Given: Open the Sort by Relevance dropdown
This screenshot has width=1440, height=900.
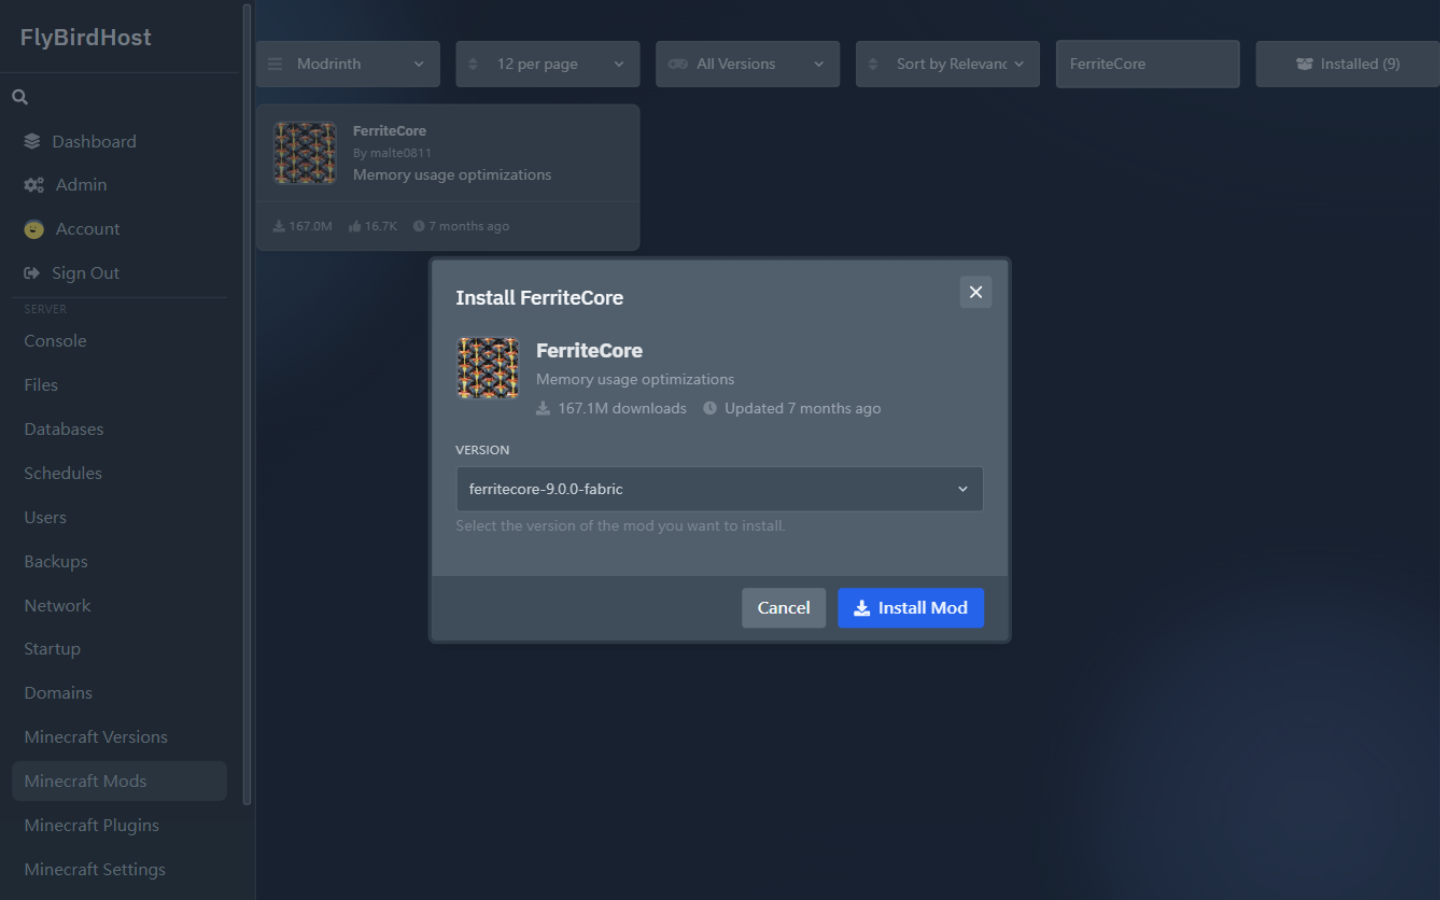Looking at the screenshot, I should tap(948, 64).
